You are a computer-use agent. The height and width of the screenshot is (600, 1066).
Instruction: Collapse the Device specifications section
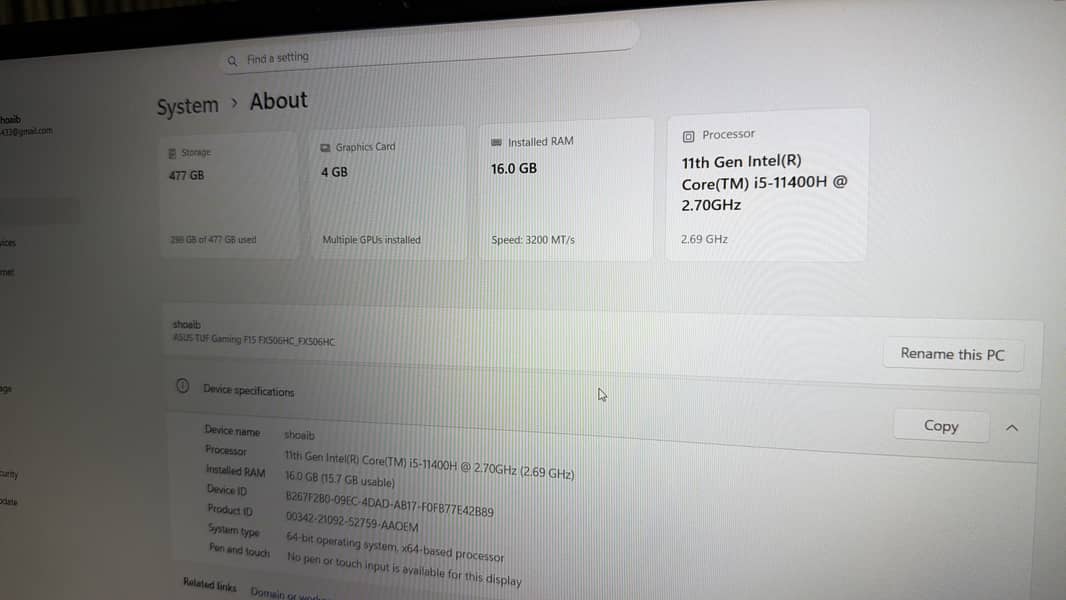pyautogui.click(x=1011, y=427)
